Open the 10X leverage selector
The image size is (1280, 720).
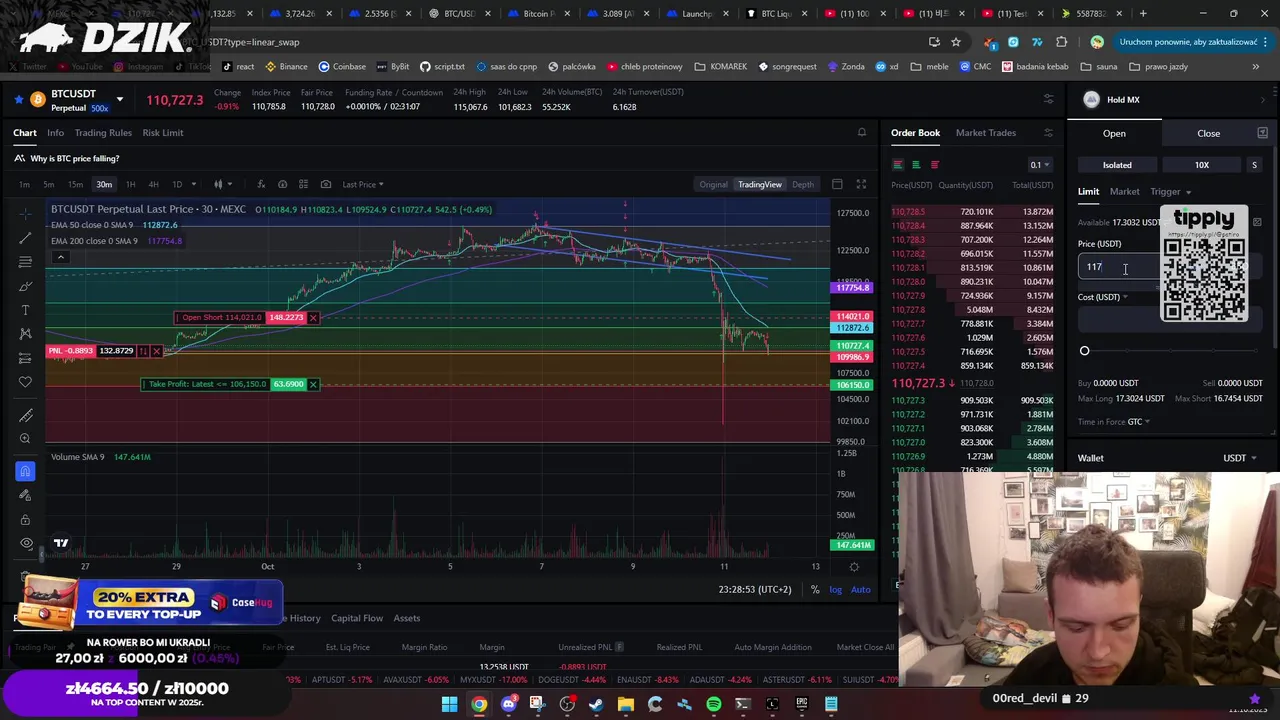coord(1202,165)
